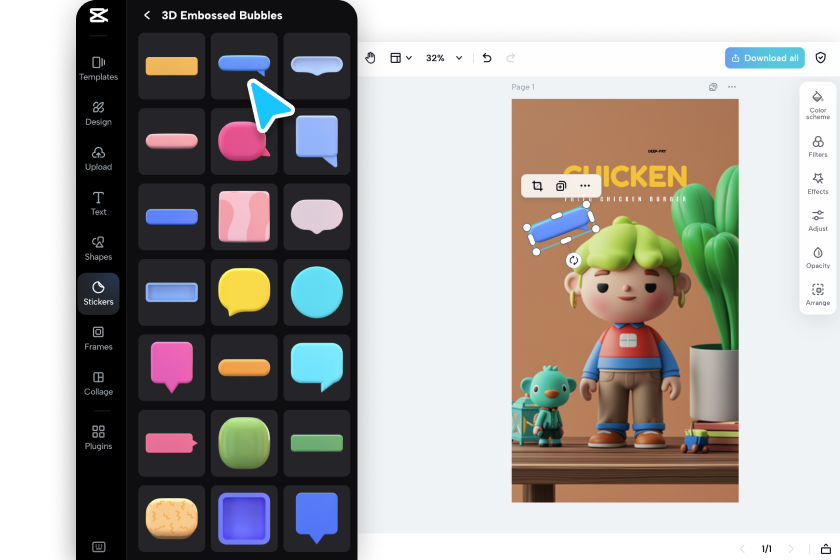This screenshot has height=560, width=840.
Task: Add the magenta rounded speech bubble sticker
Action: pos(244,141)
